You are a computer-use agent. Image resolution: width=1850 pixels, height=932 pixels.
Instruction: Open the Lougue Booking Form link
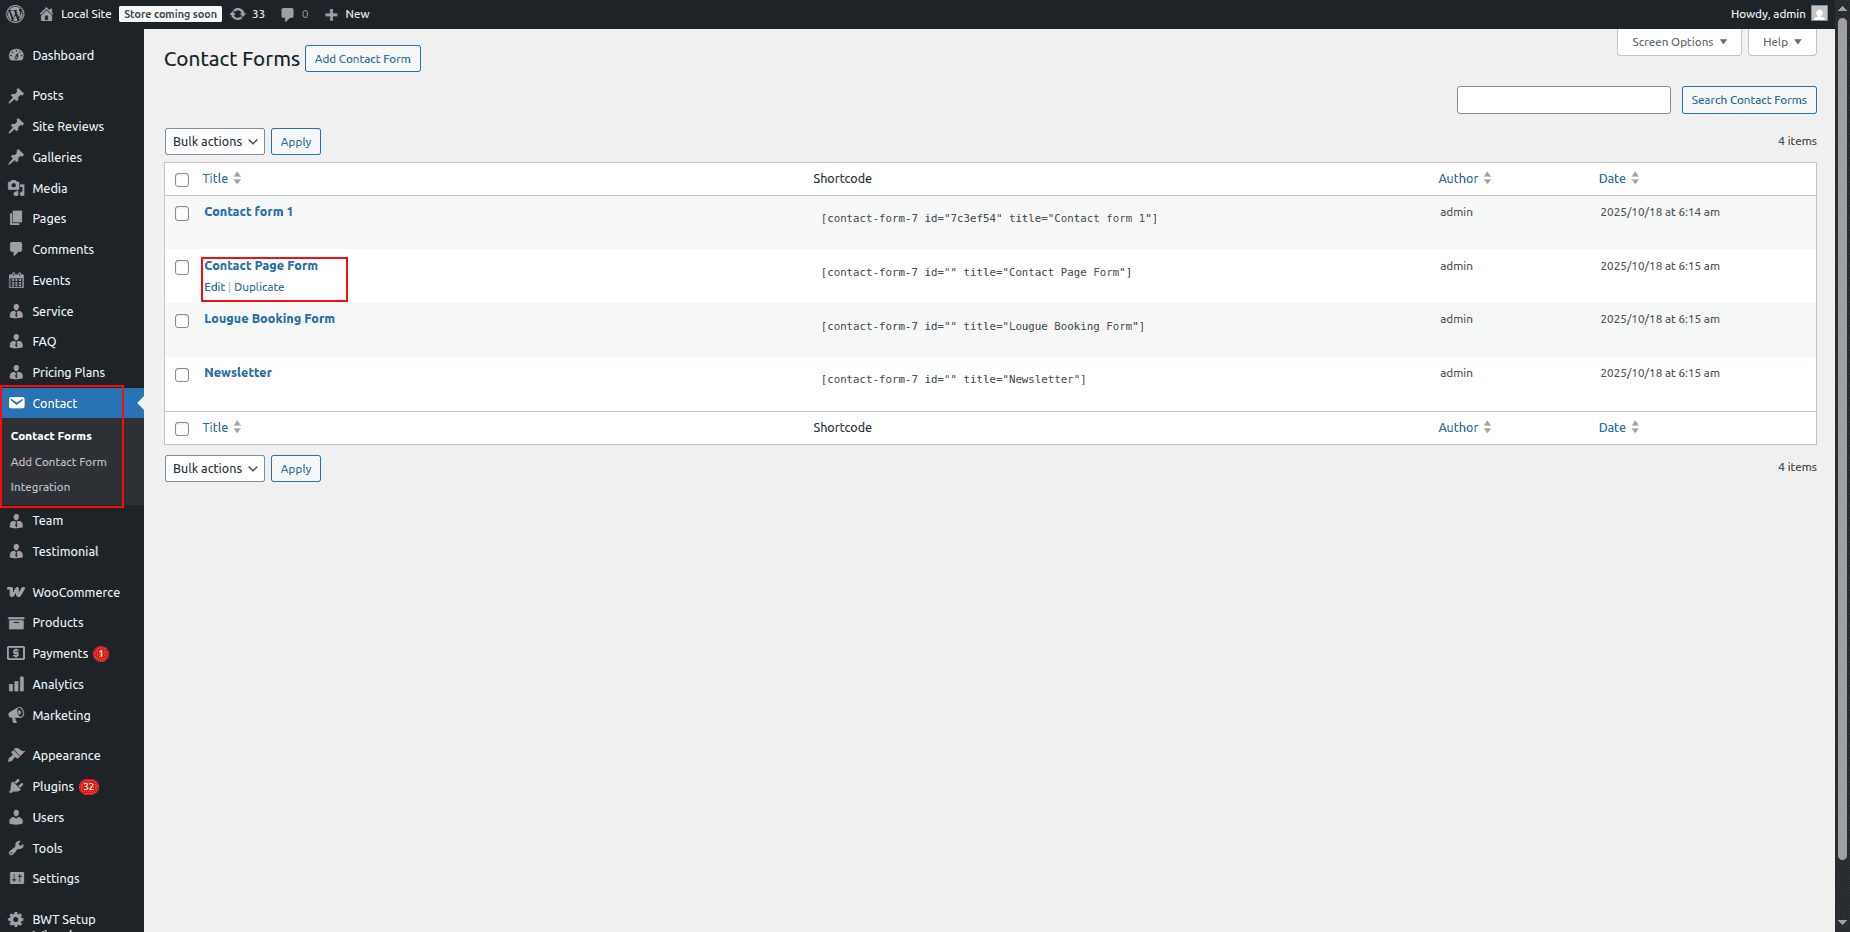point(269,319)
